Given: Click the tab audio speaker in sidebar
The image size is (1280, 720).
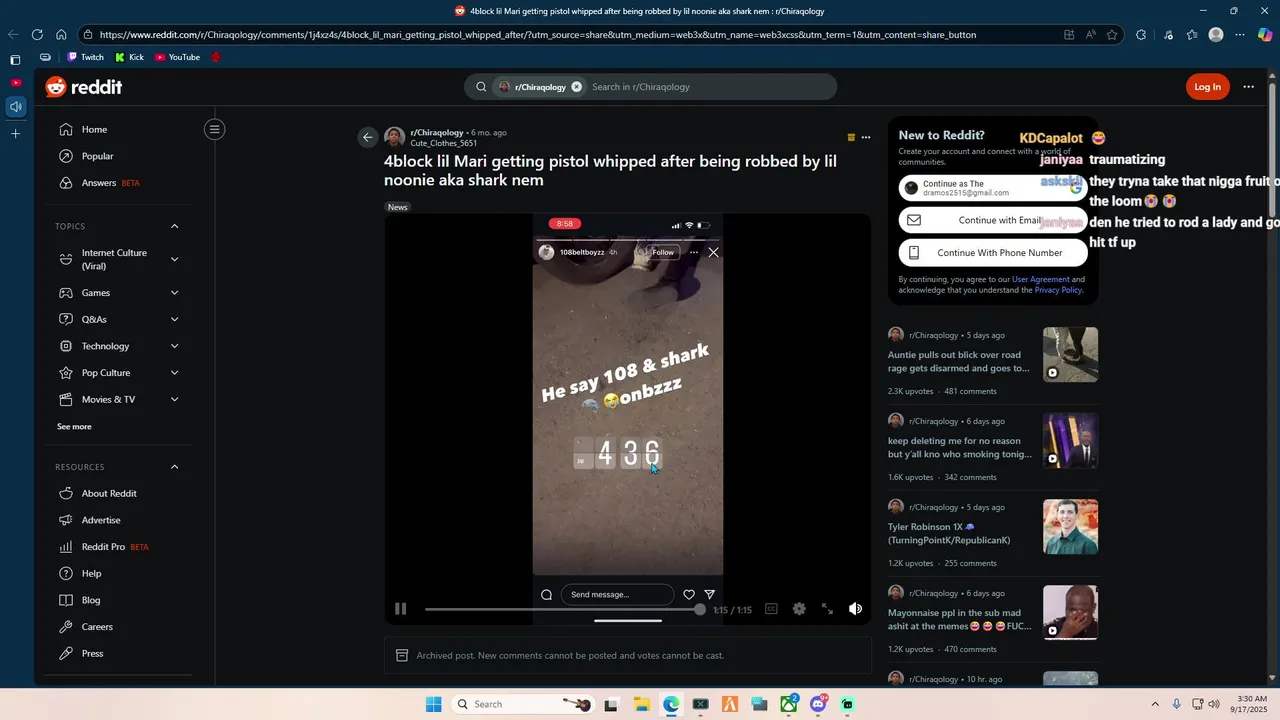Looking at the screenshot, I should tap(15, 106).
